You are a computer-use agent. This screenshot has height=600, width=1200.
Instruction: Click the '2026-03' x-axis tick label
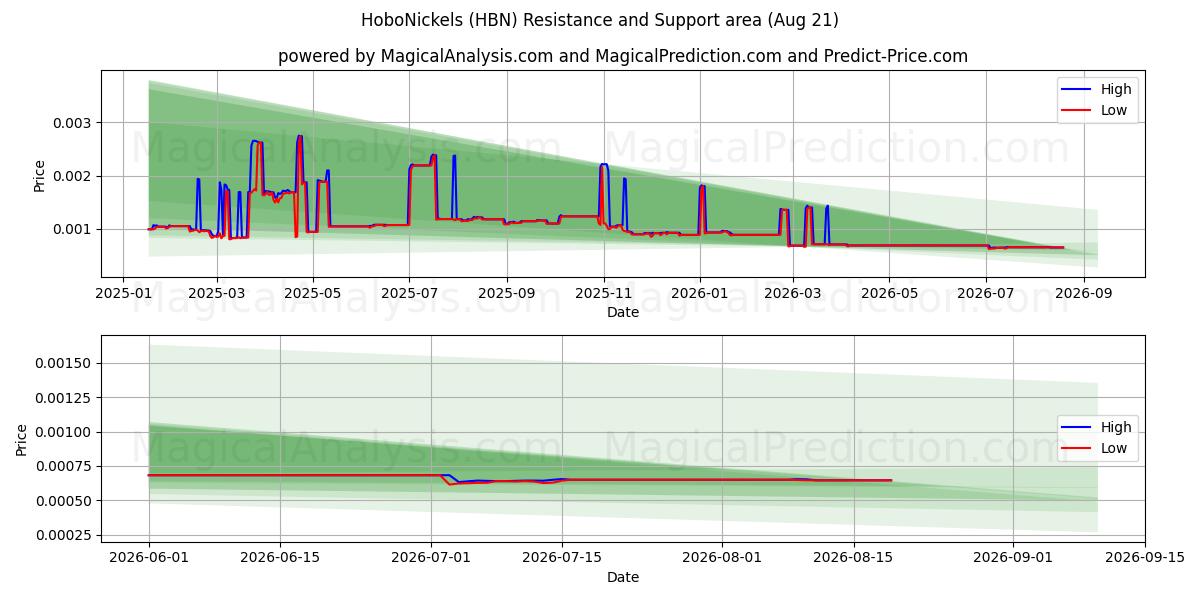pyautogui.click(x=793, y=294)
